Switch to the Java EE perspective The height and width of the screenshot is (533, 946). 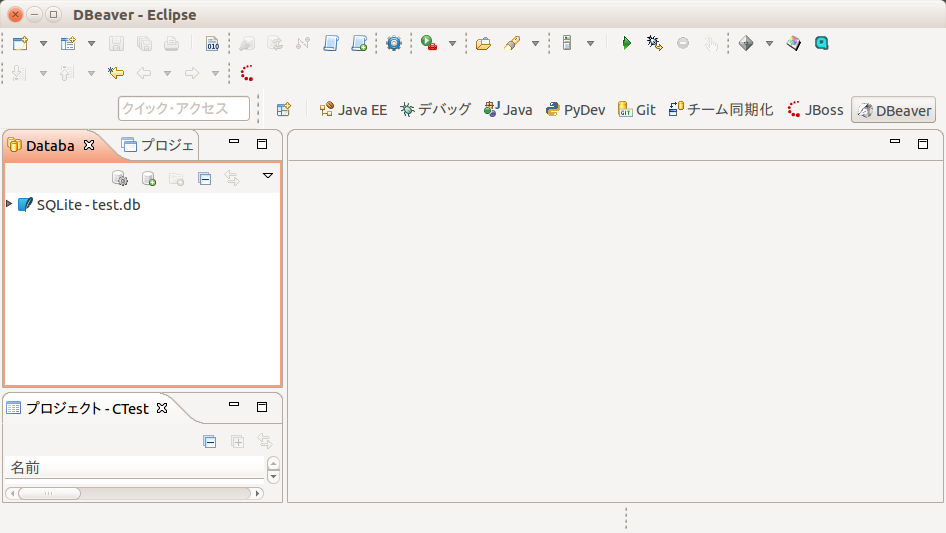353,110
